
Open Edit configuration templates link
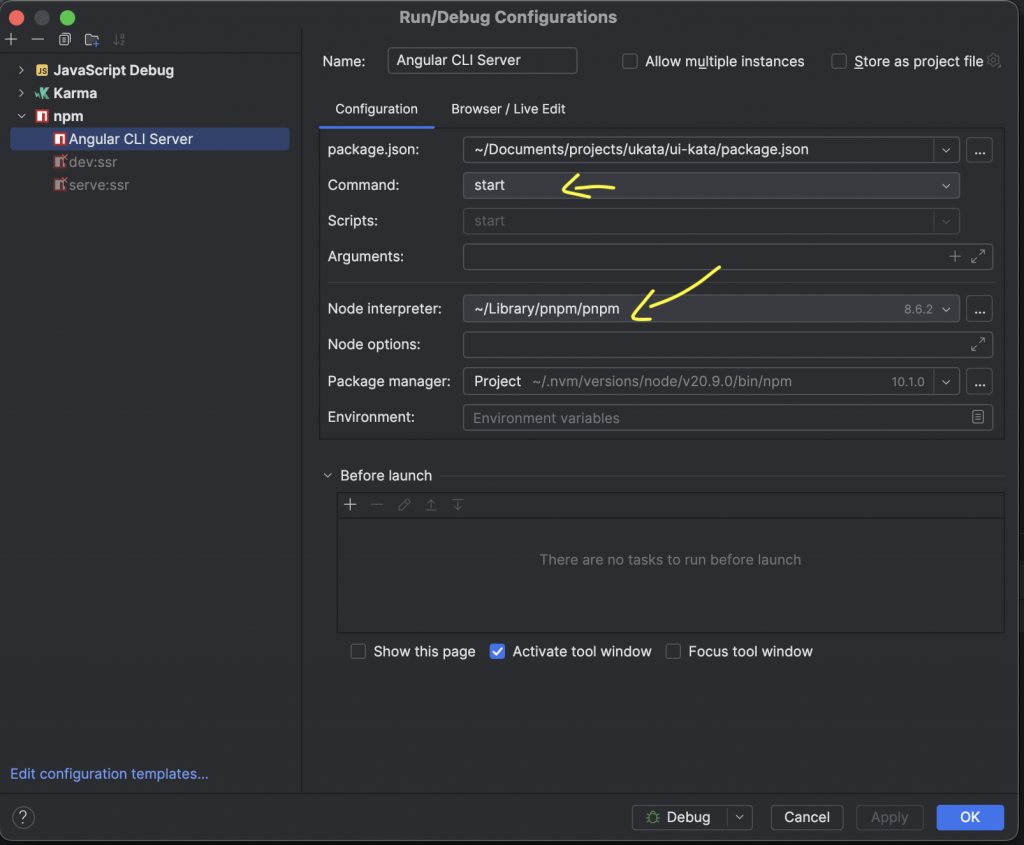point(109,774)
